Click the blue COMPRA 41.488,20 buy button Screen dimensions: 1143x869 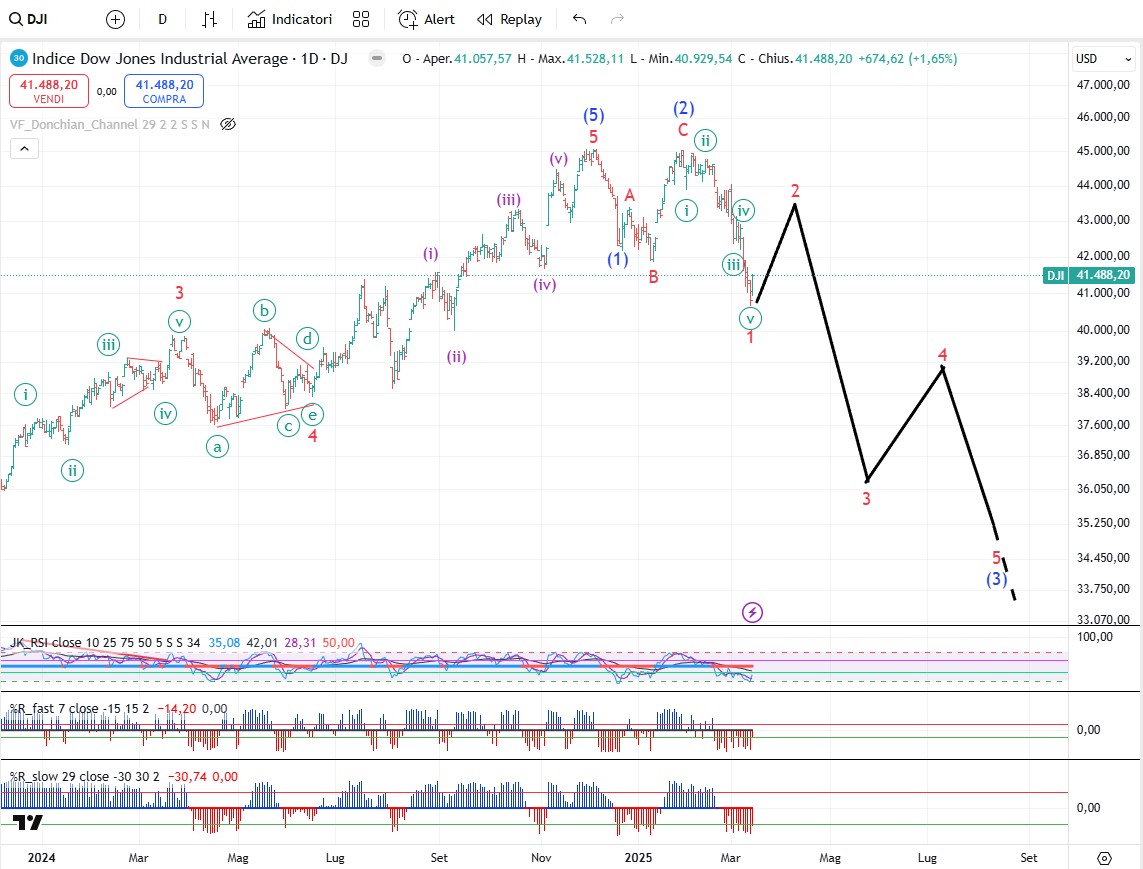164,91
